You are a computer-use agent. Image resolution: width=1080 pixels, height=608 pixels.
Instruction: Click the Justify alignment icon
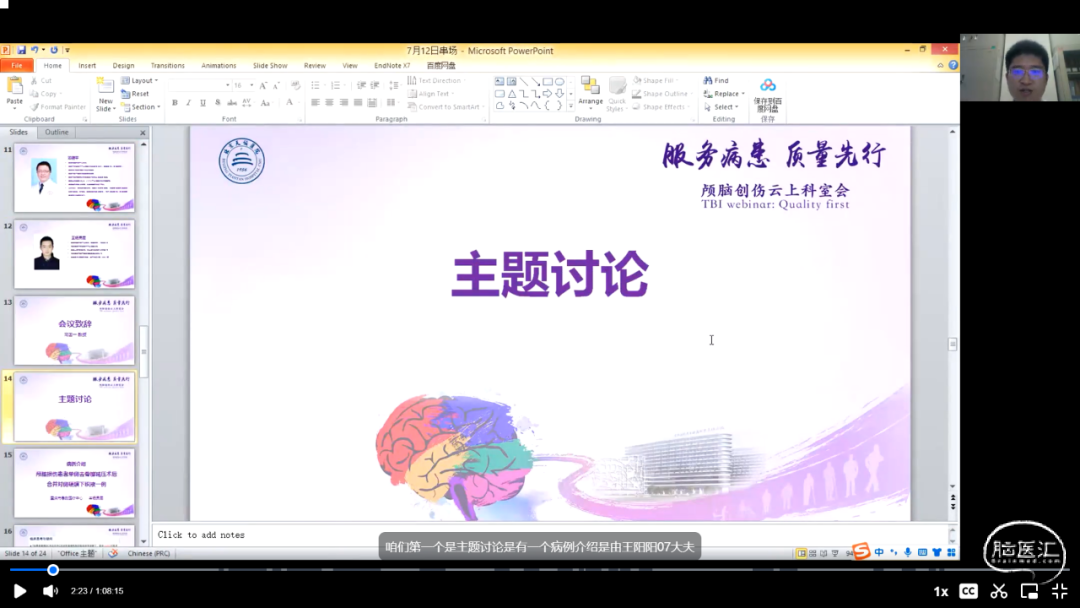tap(358, 103)
